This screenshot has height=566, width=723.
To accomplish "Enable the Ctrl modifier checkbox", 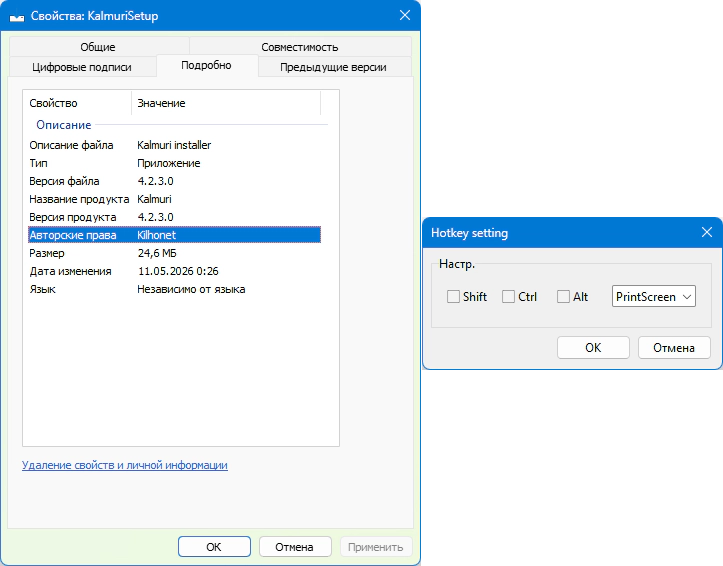I will click(x=508, y=296).
